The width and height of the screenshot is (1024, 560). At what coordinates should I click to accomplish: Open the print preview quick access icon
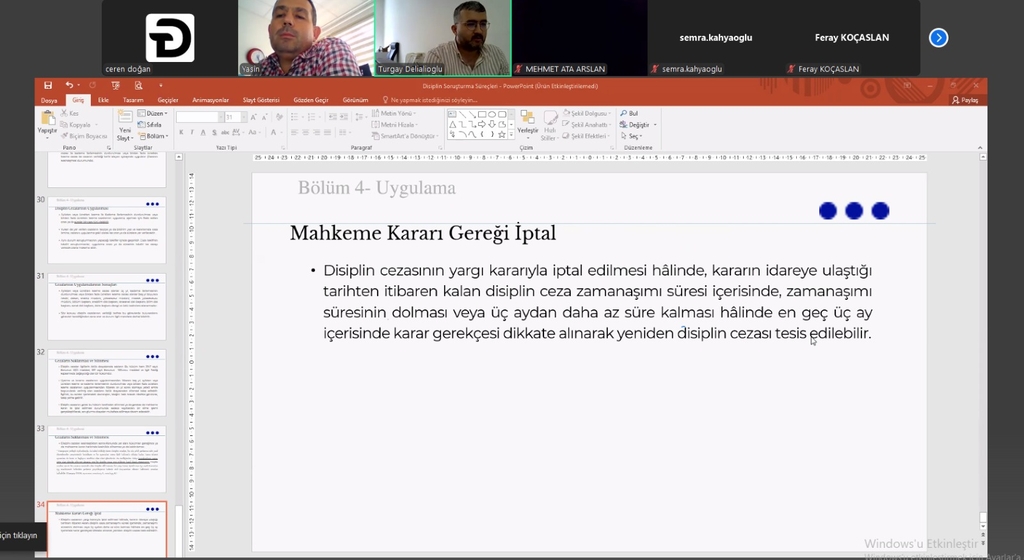click(x=138, y=86)
